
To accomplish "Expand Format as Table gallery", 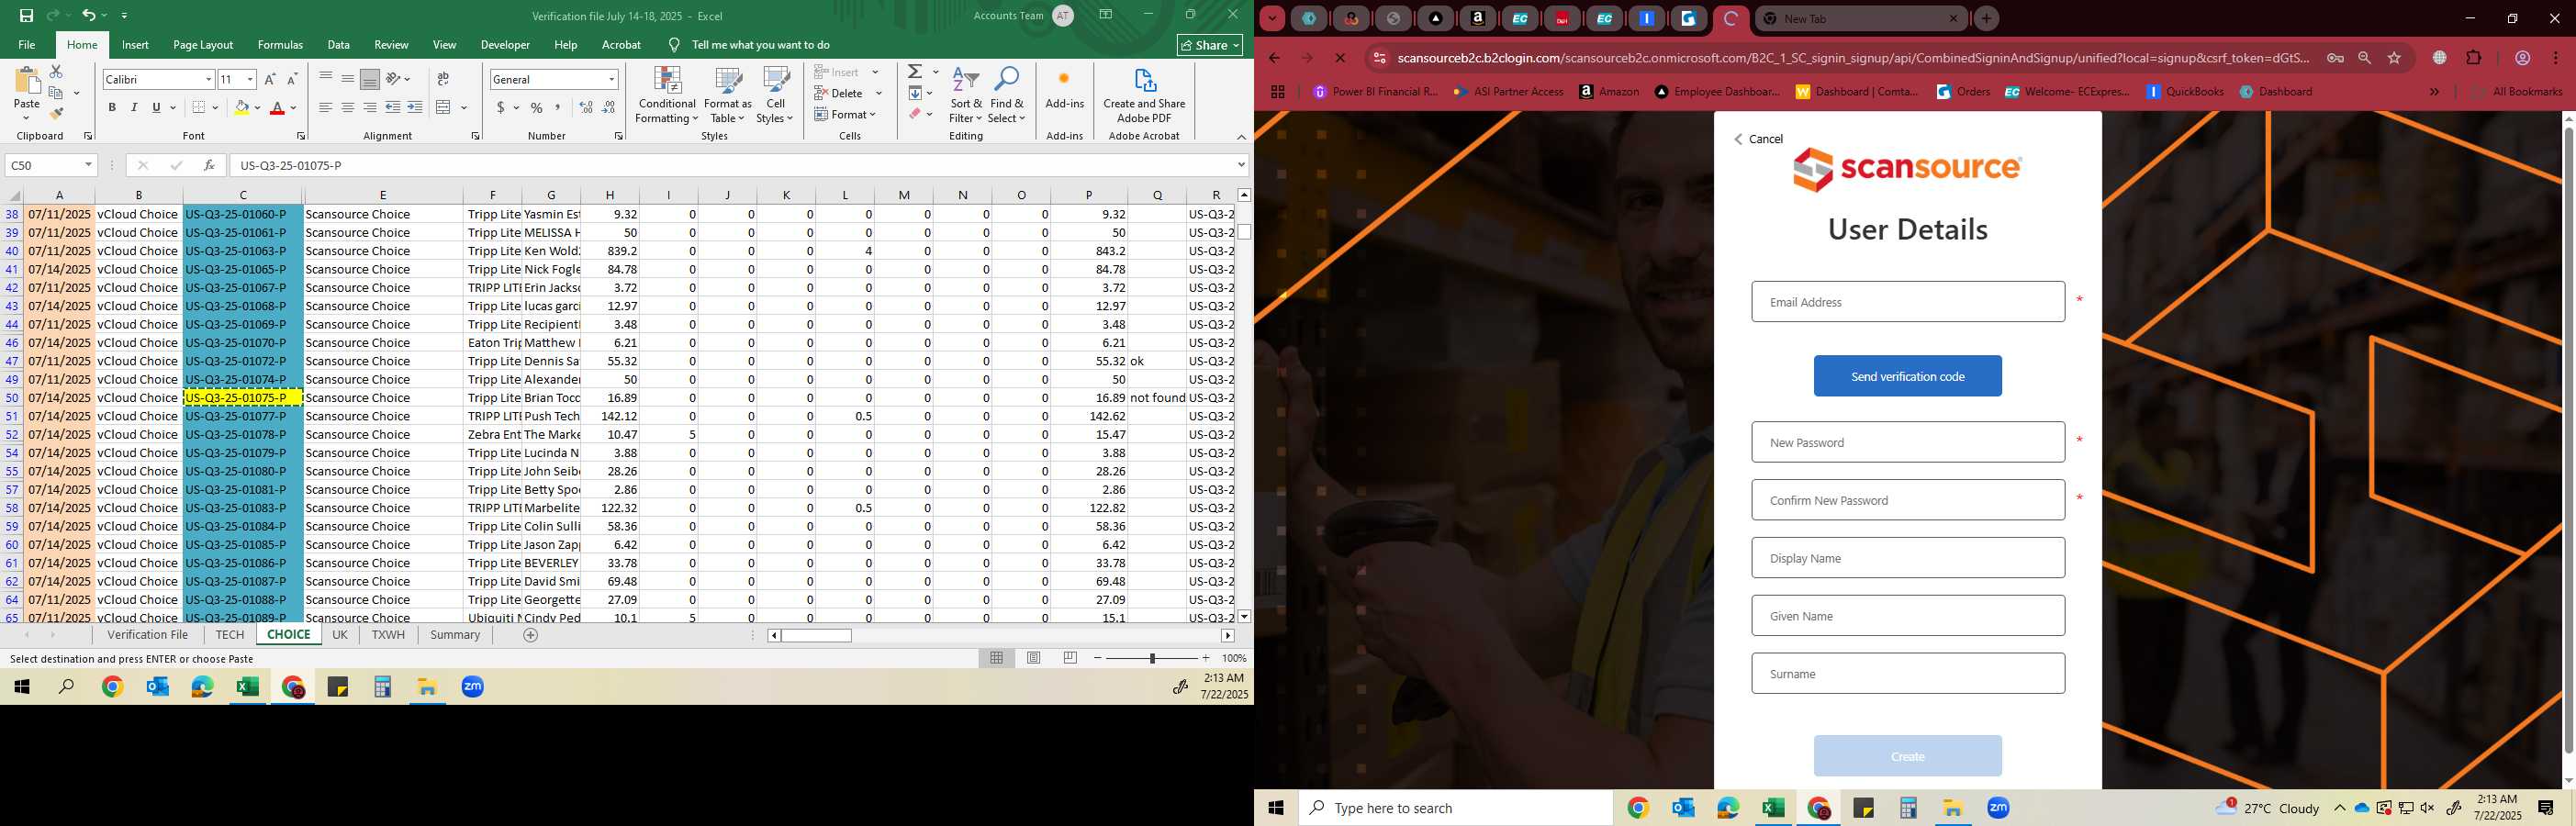I will pyautogui.click(x=727, y=96).
